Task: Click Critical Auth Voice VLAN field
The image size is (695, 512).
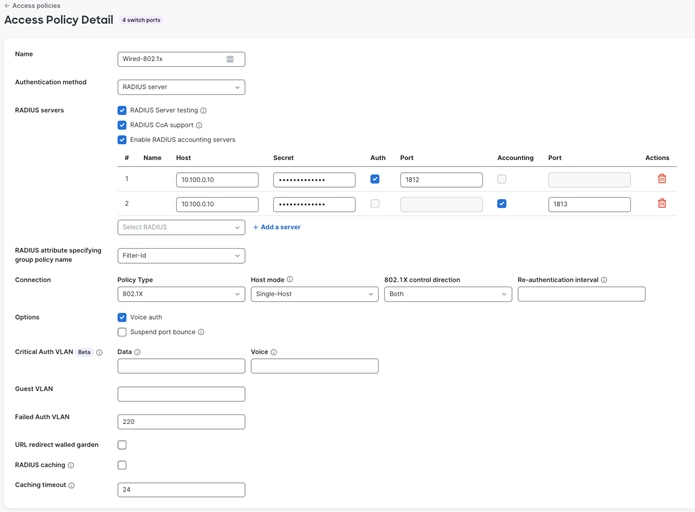Action: (x=315, y=366)
